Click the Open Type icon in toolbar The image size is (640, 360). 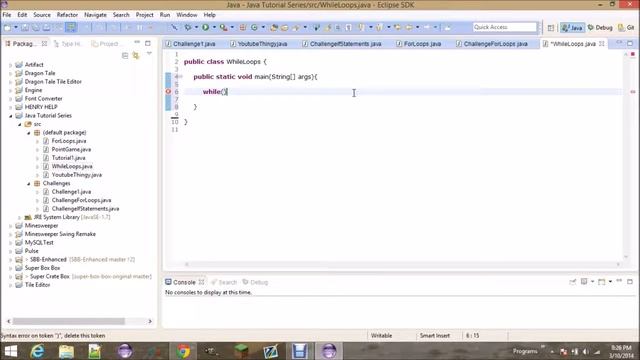click(274, 27)
